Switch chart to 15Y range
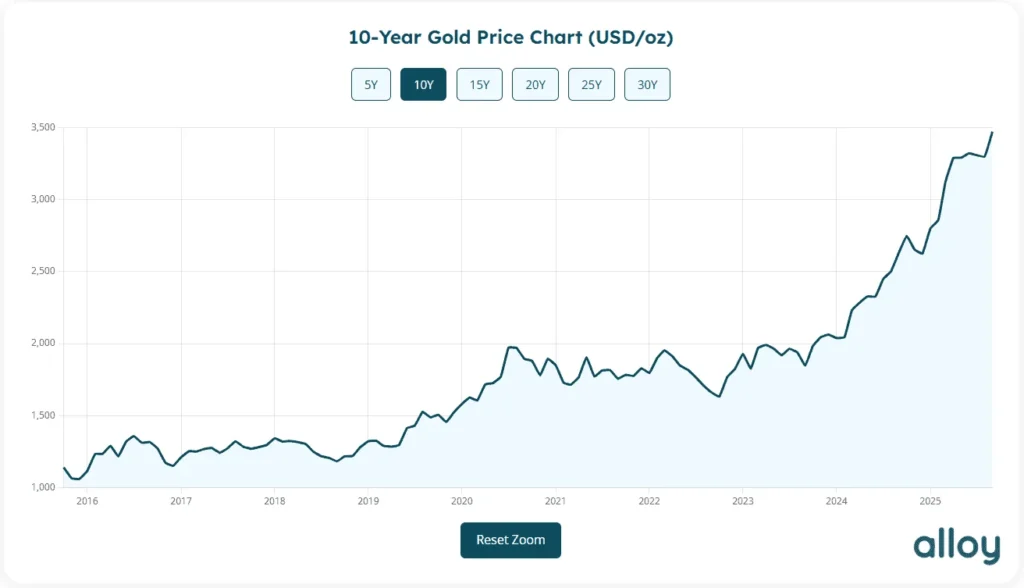The width and height of the screenshot is (1024, 588). tap(479, 85)
